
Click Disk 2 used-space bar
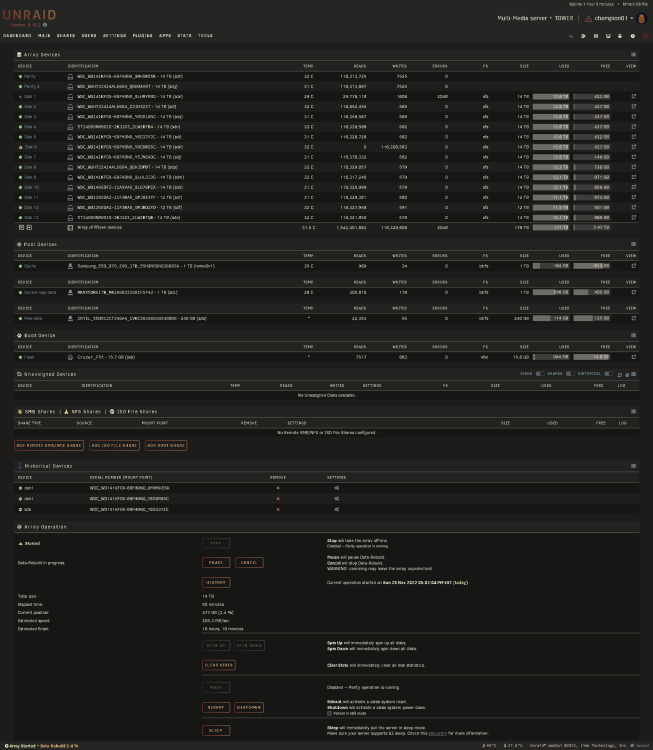point(551,107)
